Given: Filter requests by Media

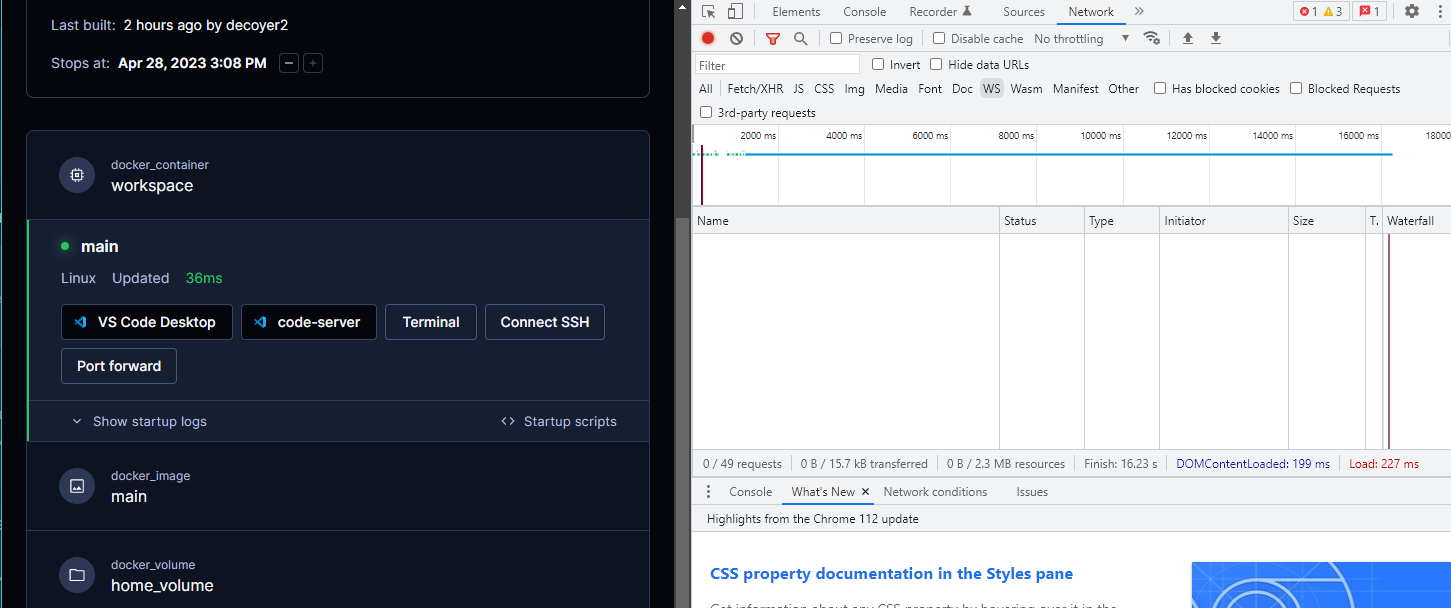Looking at the screenshot, I should [x=891, y=89].
